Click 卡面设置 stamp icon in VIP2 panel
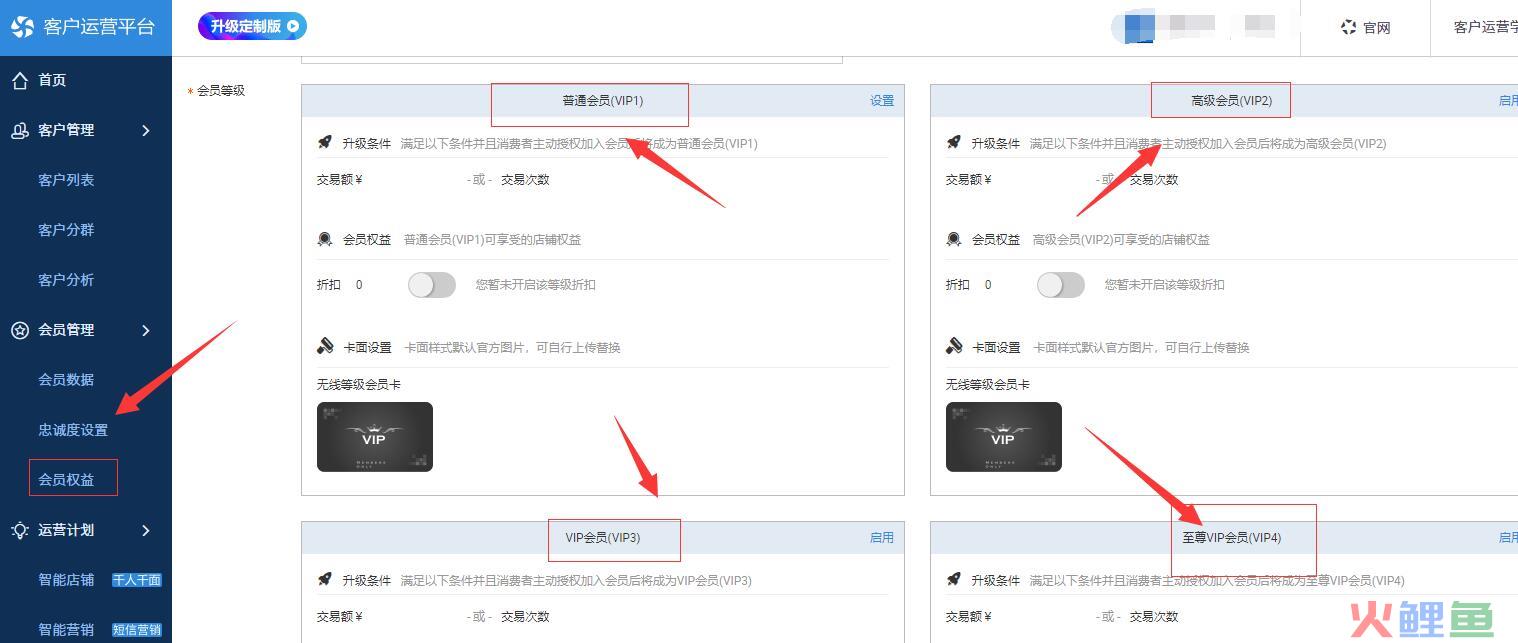The image size is (1518, 643). point(954,347)
